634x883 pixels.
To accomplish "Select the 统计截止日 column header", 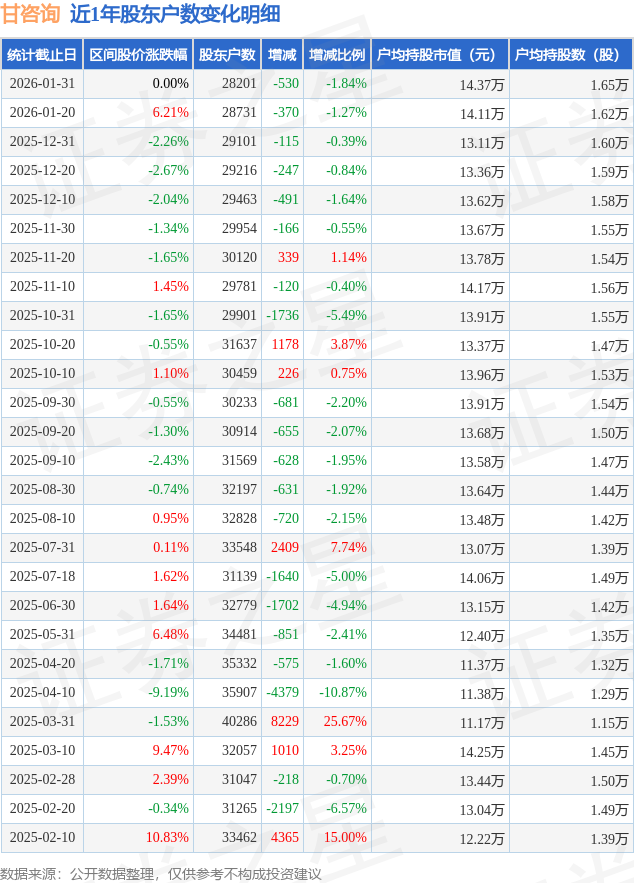I will click(x=41, y=55).
